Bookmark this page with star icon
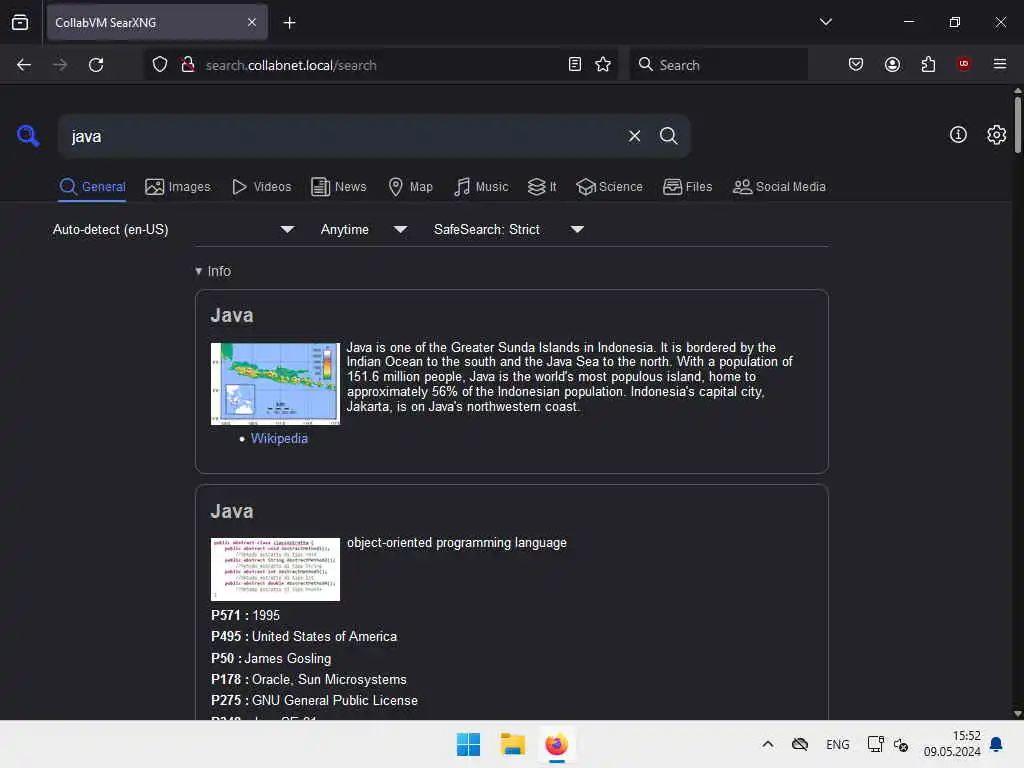Screen dimensions: 1024x768 click(x=603, y=65)
